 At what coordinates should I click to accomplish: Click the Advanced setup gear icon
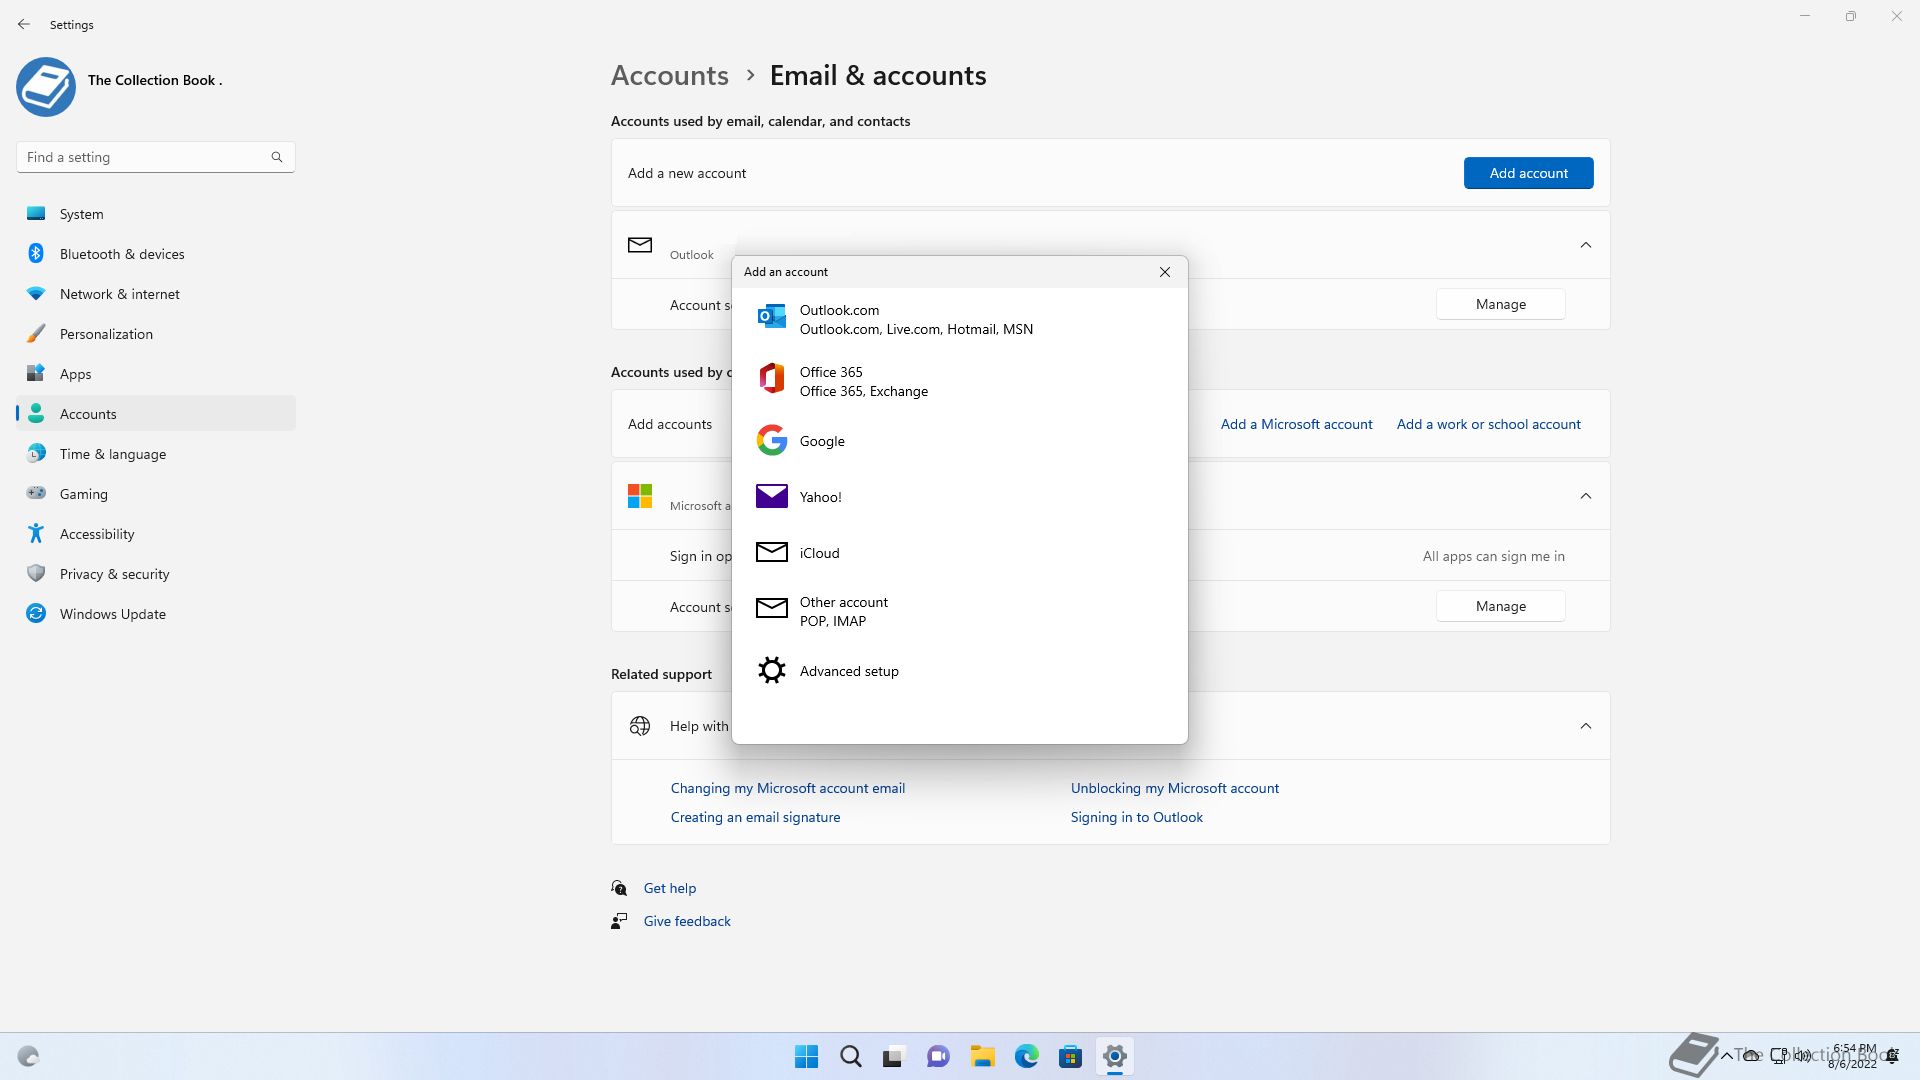coord(771,670)
